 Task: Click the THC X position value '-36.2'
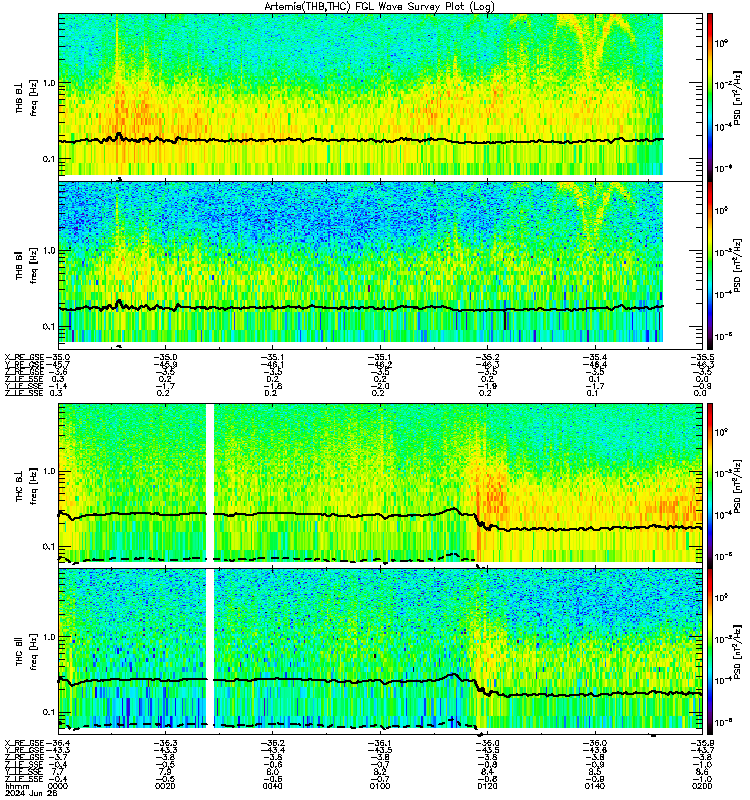[x=272, y=743]
